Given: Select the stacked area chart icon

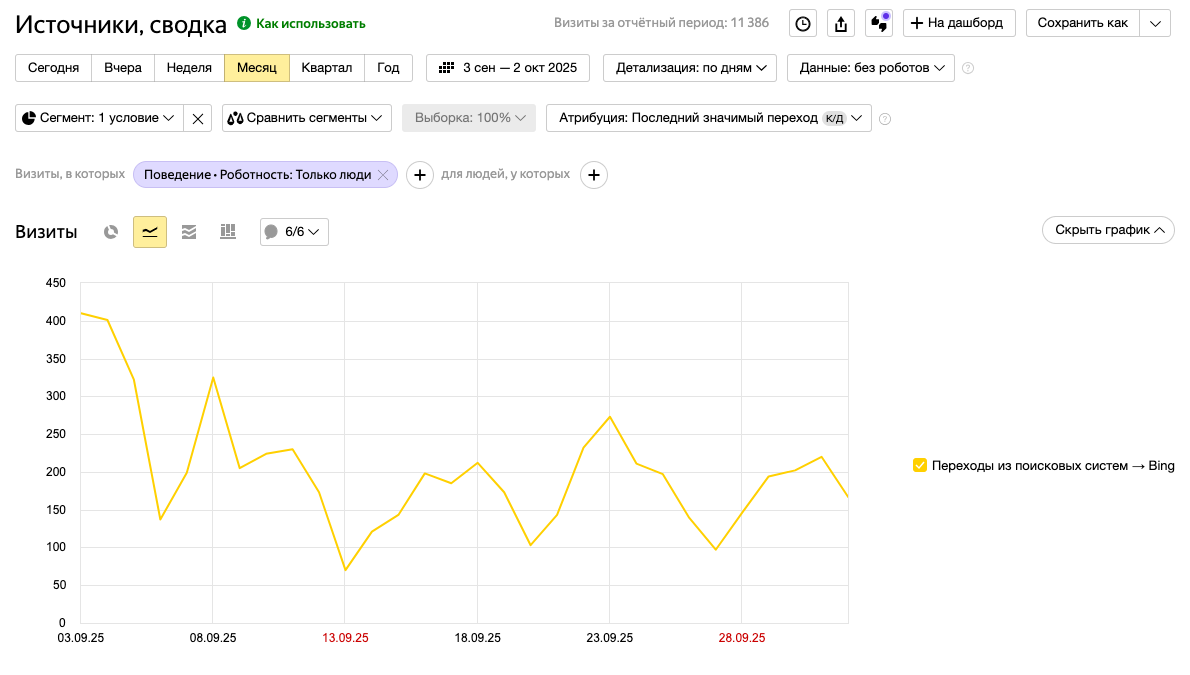Looking at the screenshot, I should click(189, 232).
